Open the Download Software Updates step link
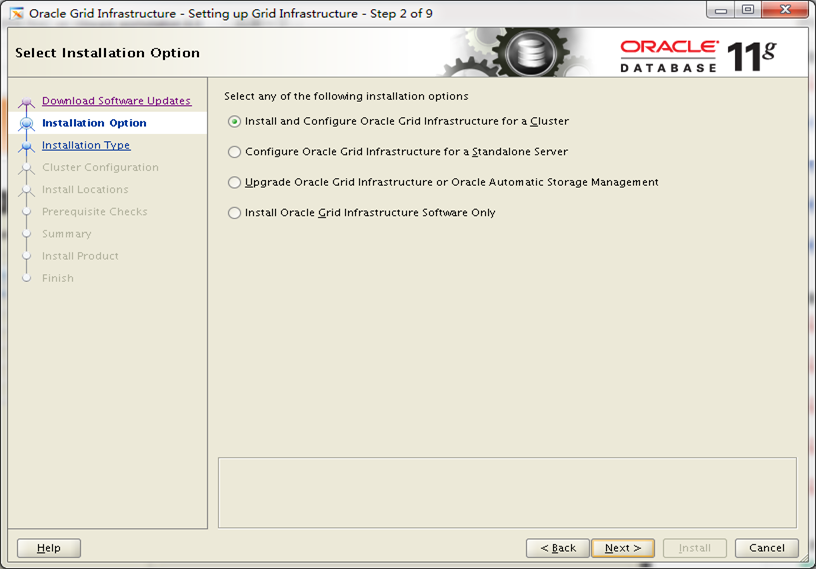 pyautogui.click(x=116, y=100)
